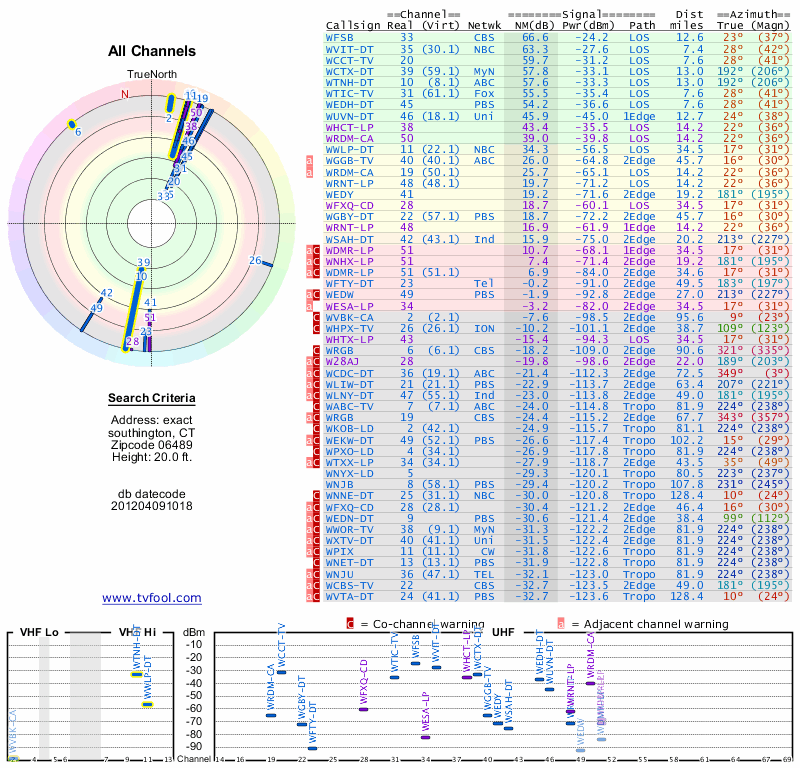Select WFSB bar in UHF chart
This screenshot has height=768, width=800.
(415, 663)
